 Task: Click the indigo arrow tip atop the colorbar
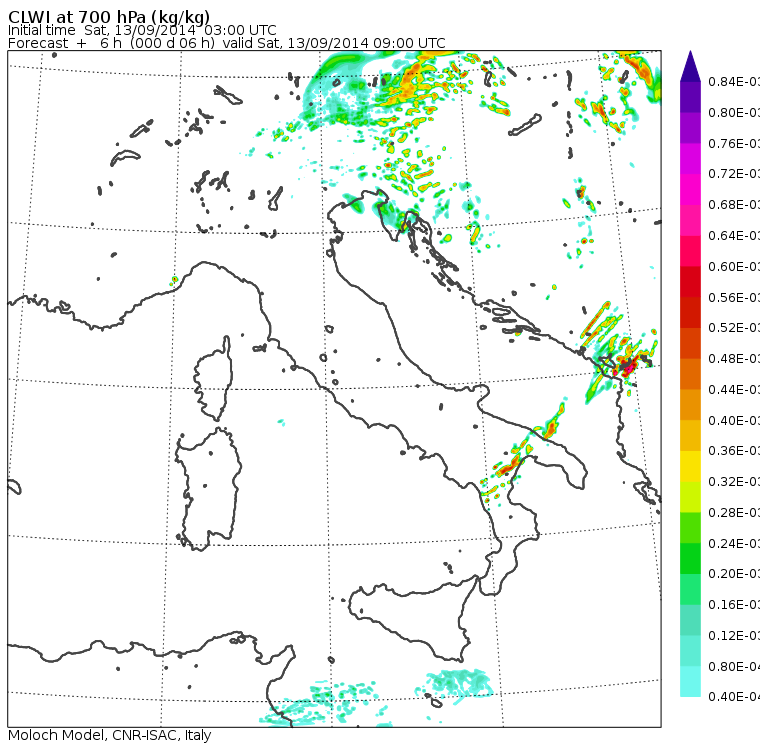[690, 66]
